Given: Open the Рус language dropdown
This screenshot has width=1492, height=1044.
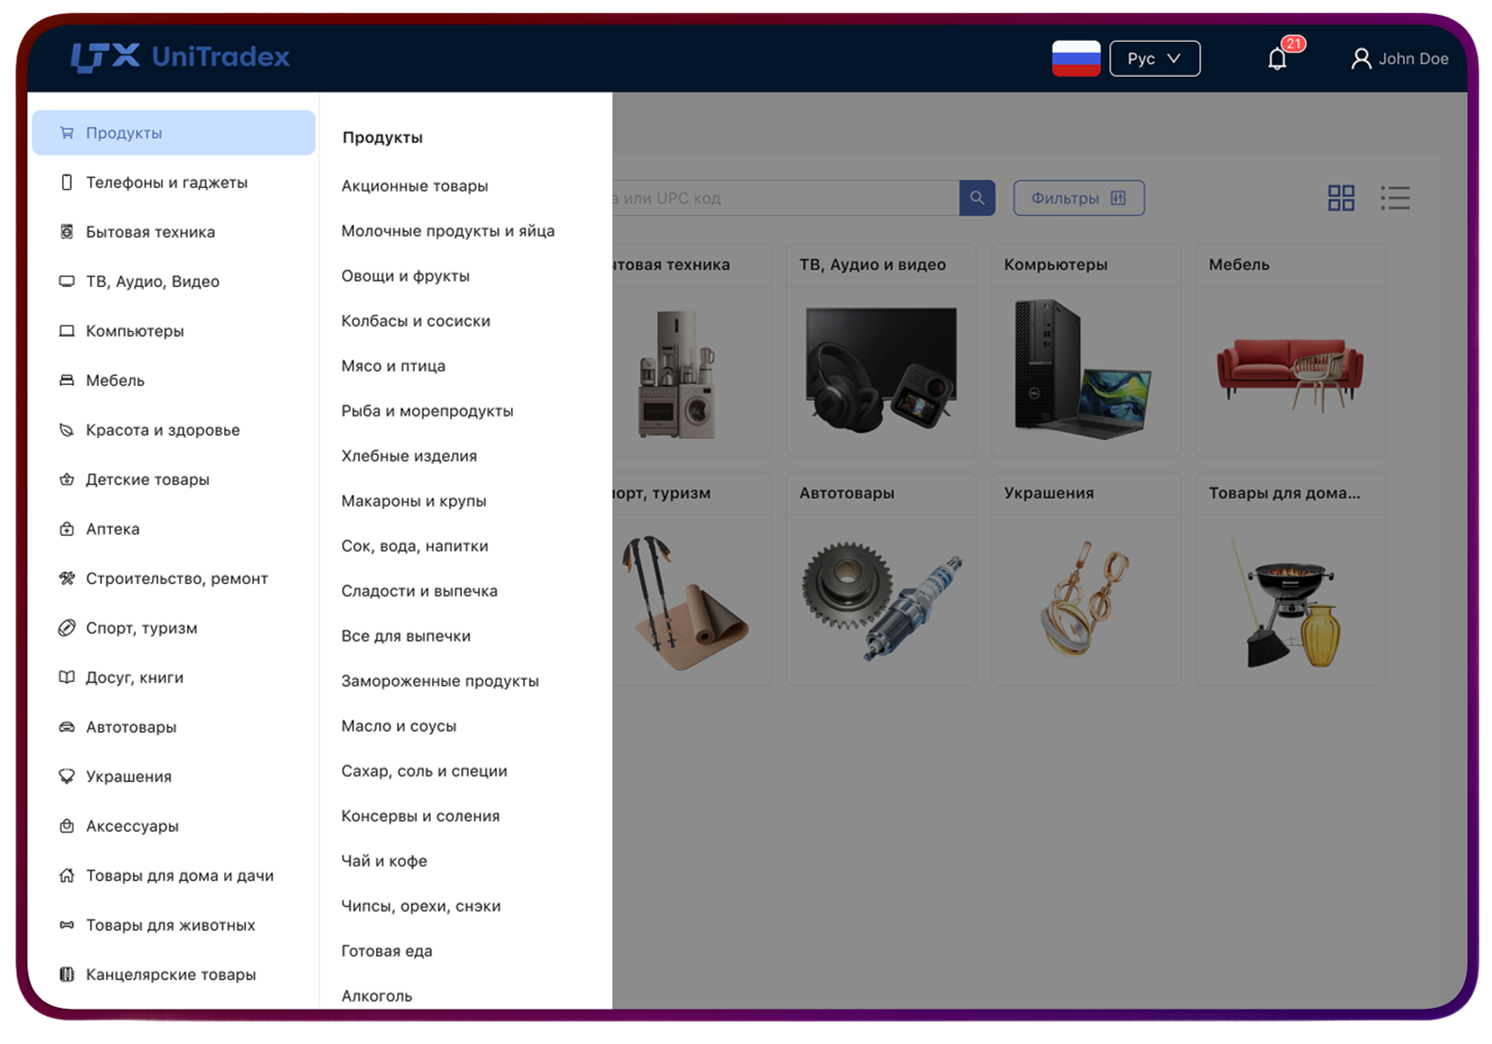Looking at the screenshot, I should pos(1154,59).
